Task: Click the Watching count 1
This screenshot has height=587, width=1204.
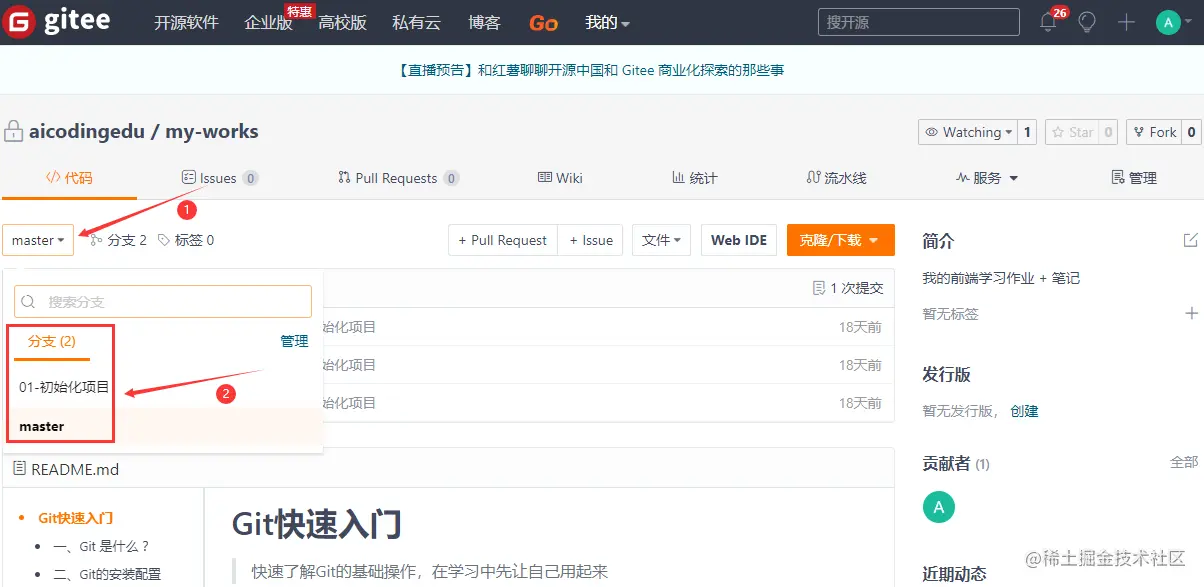Action: pyautogui.click(x=1027, y=132)
